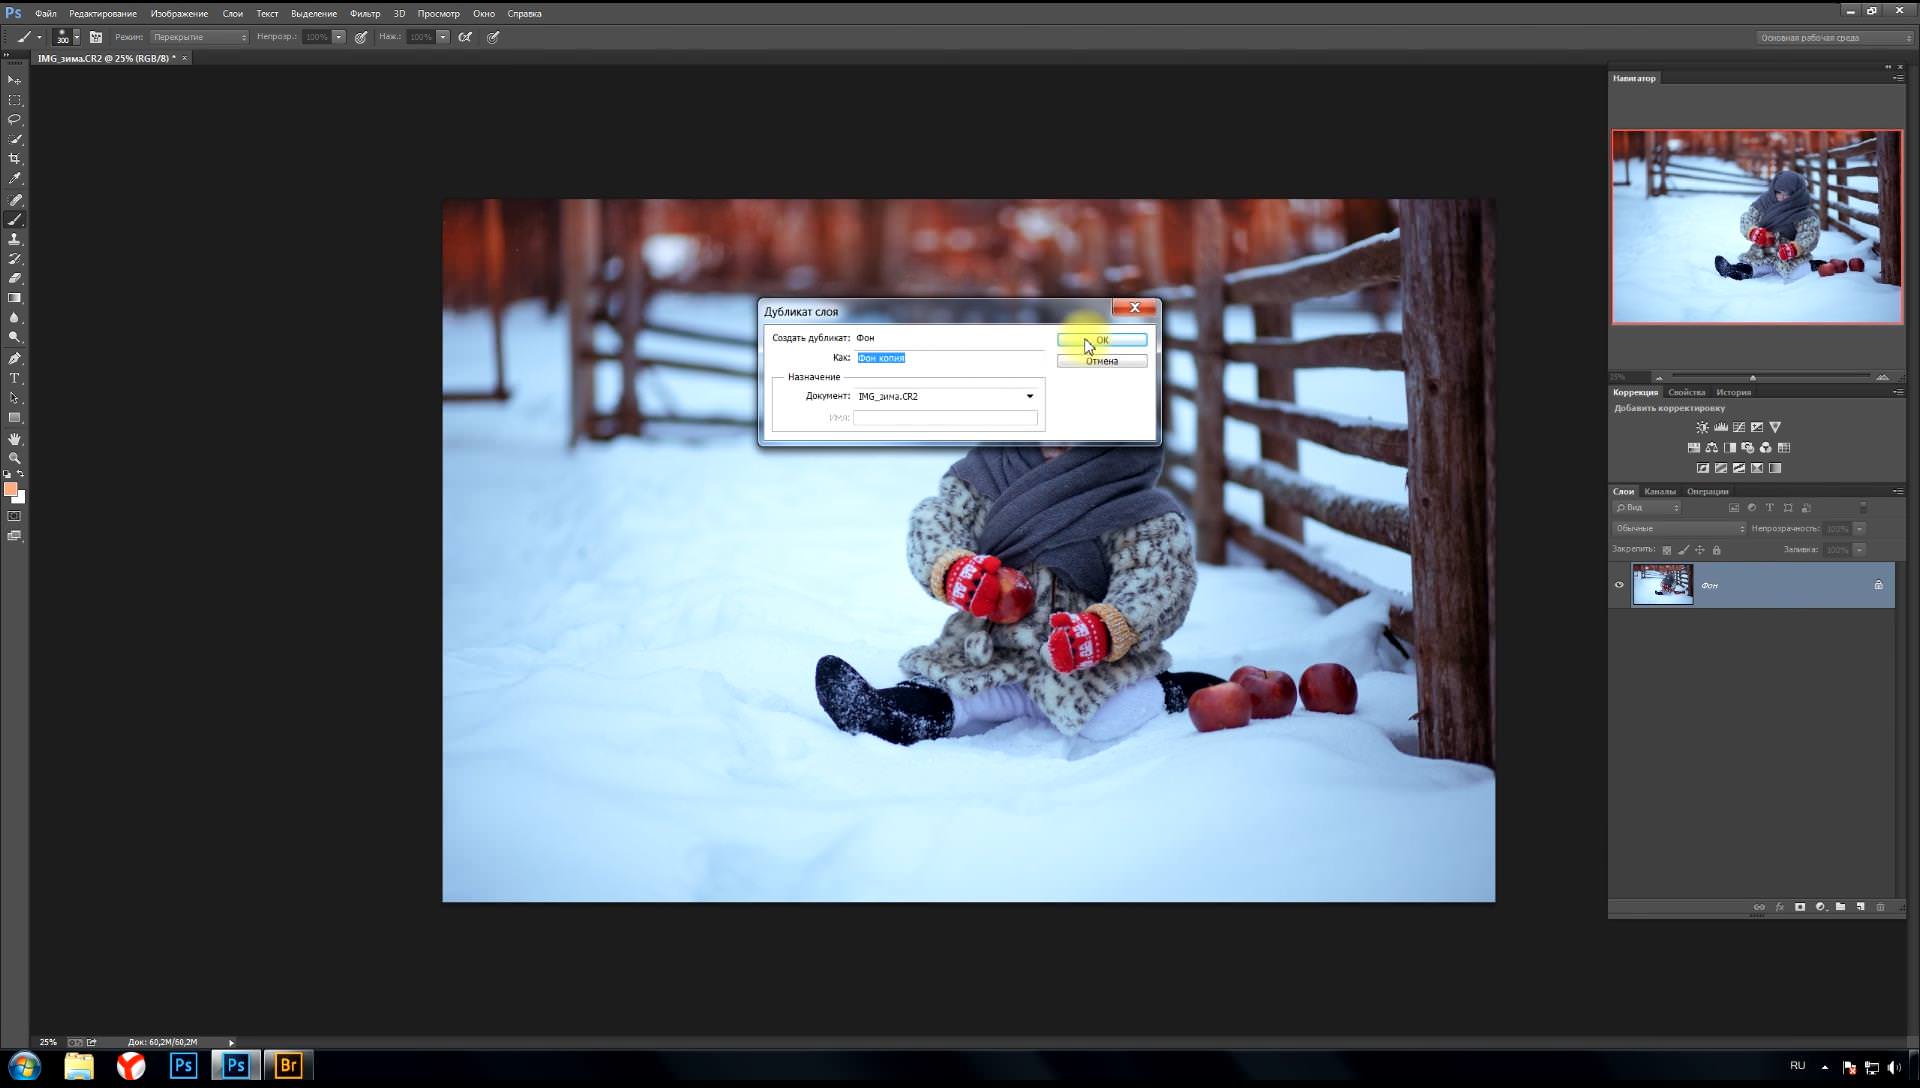This screenshot has height=1088, width=1920.
Task: Select the Pen tool
Action: click(x=14, y=359)
